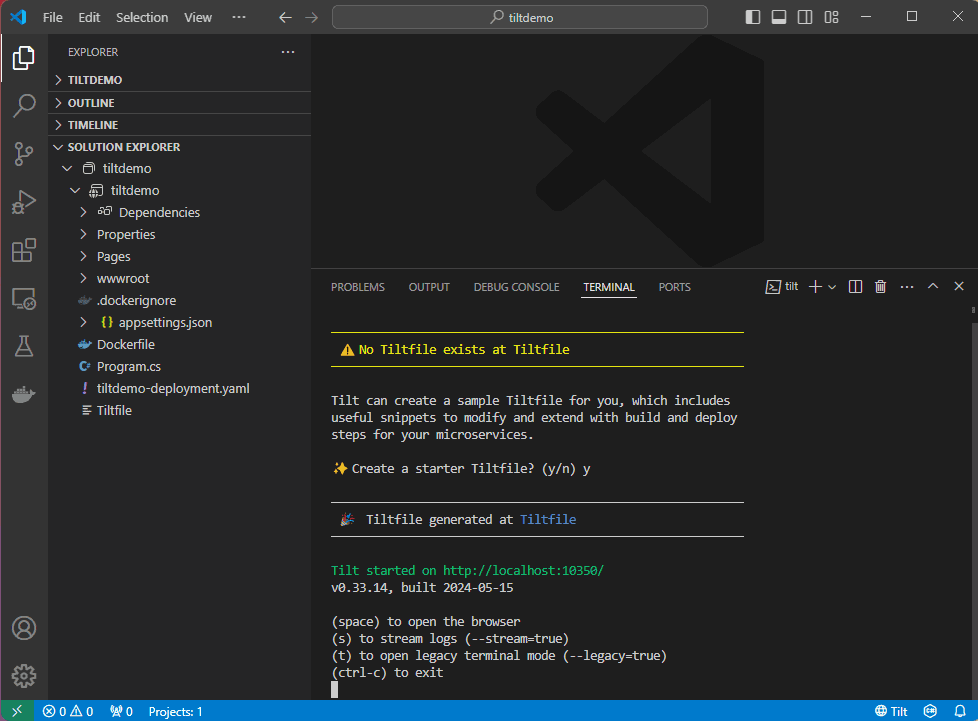
Task: Click the C# status bar icon
Action: coord(931,711)
